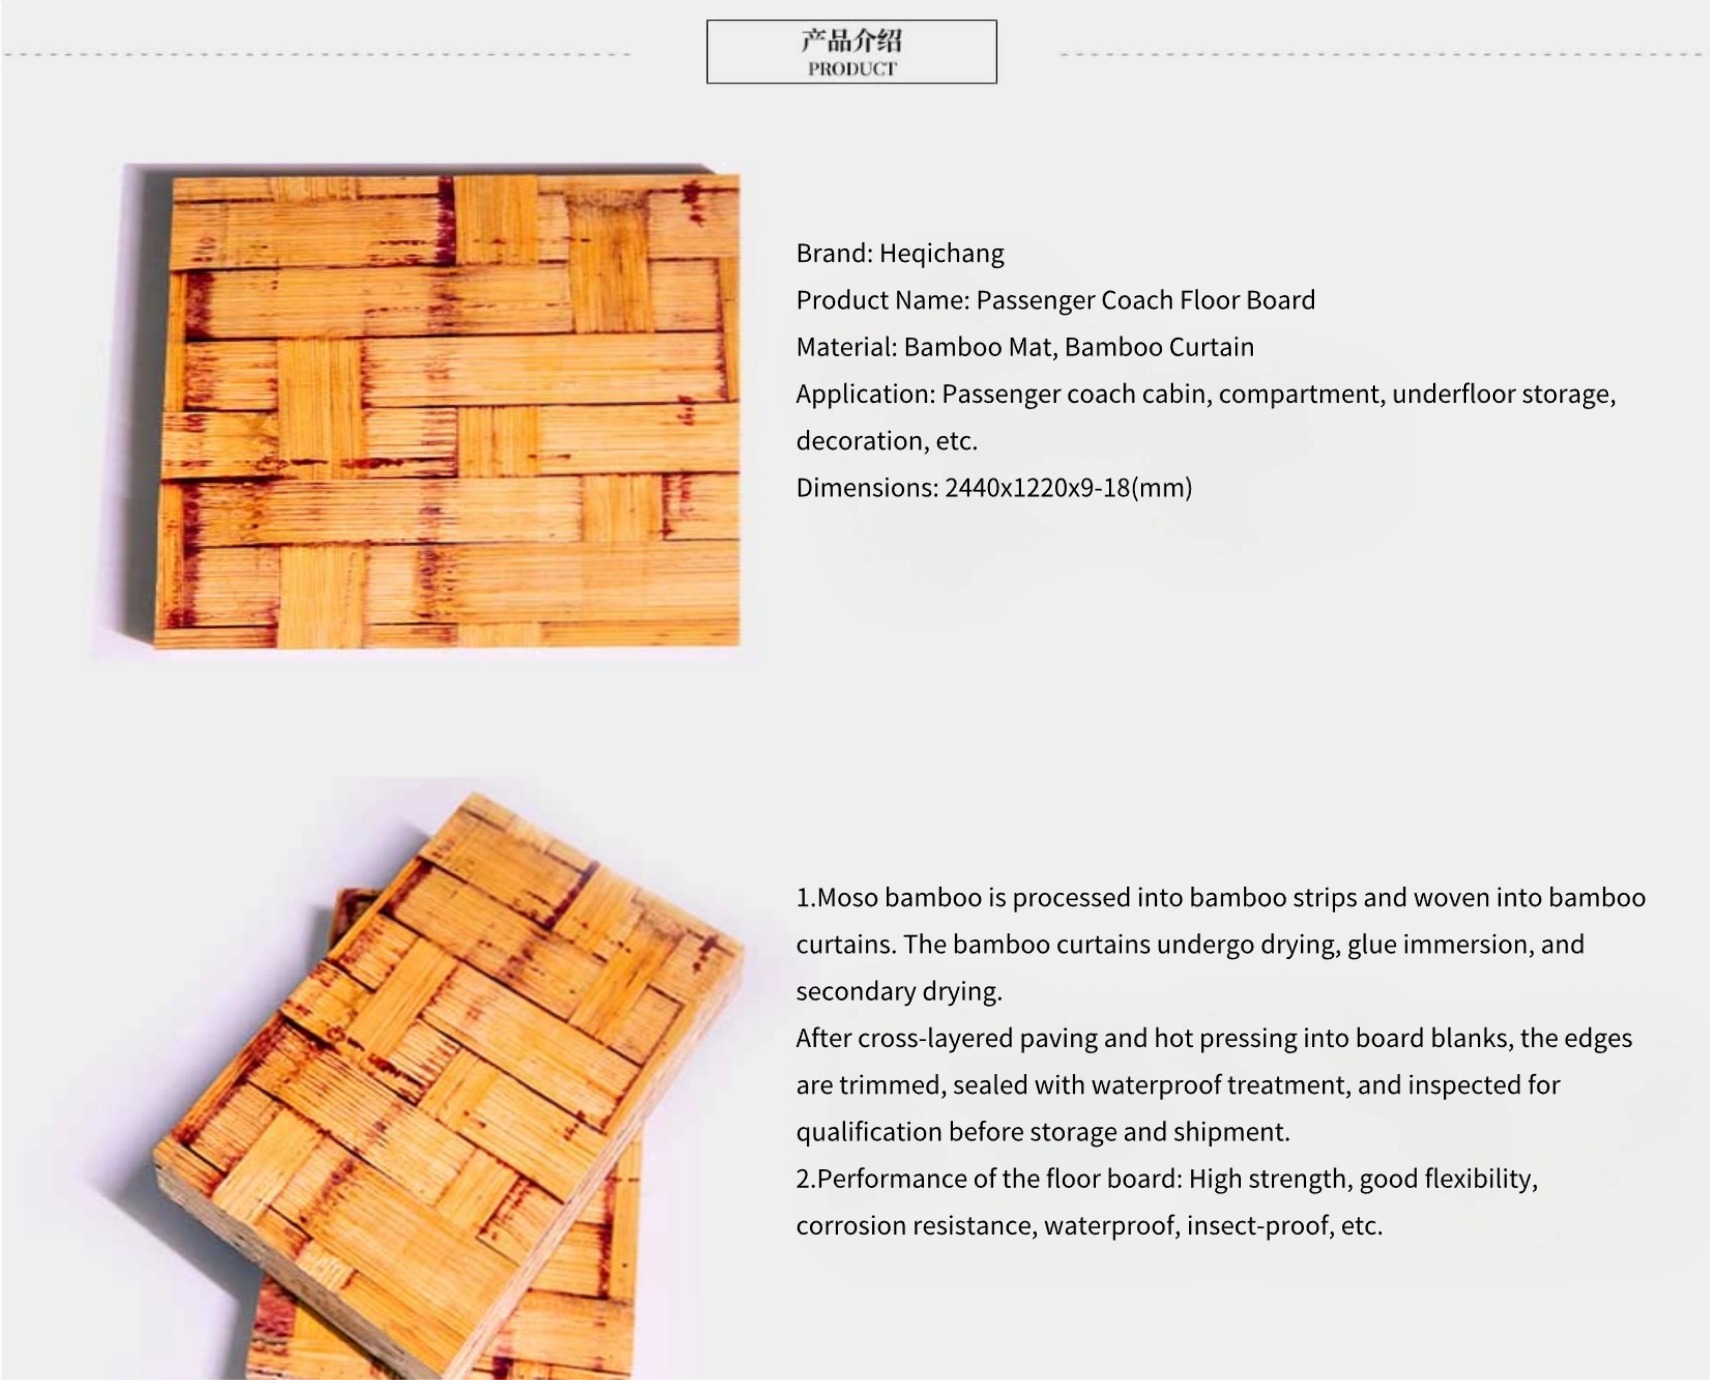Click the secondary drying. text line
The height and width of the screenshot is (1380, 1710).
tap(899, 991)
